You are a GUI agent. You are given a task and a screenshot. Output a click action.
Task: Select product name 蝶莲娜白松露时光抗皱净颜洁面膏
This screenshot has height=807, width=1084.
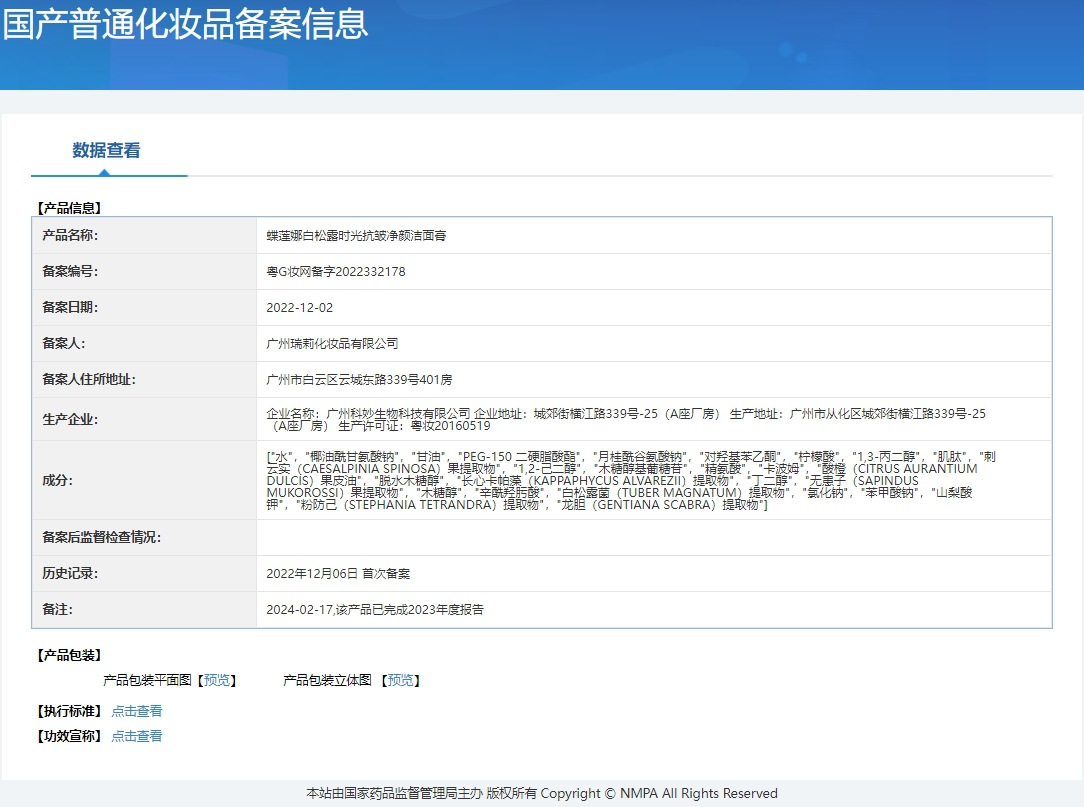point(356,236)
